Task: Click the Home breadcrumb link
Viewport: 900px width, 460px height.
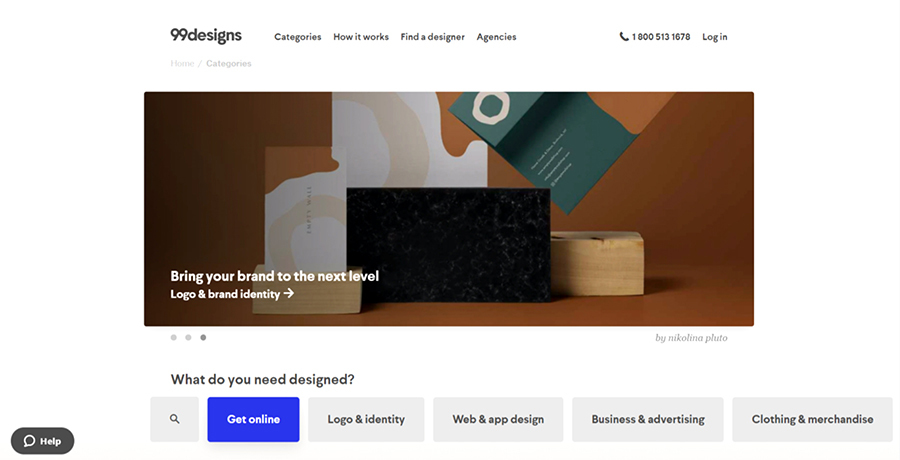Action: [x=182, y=63]
